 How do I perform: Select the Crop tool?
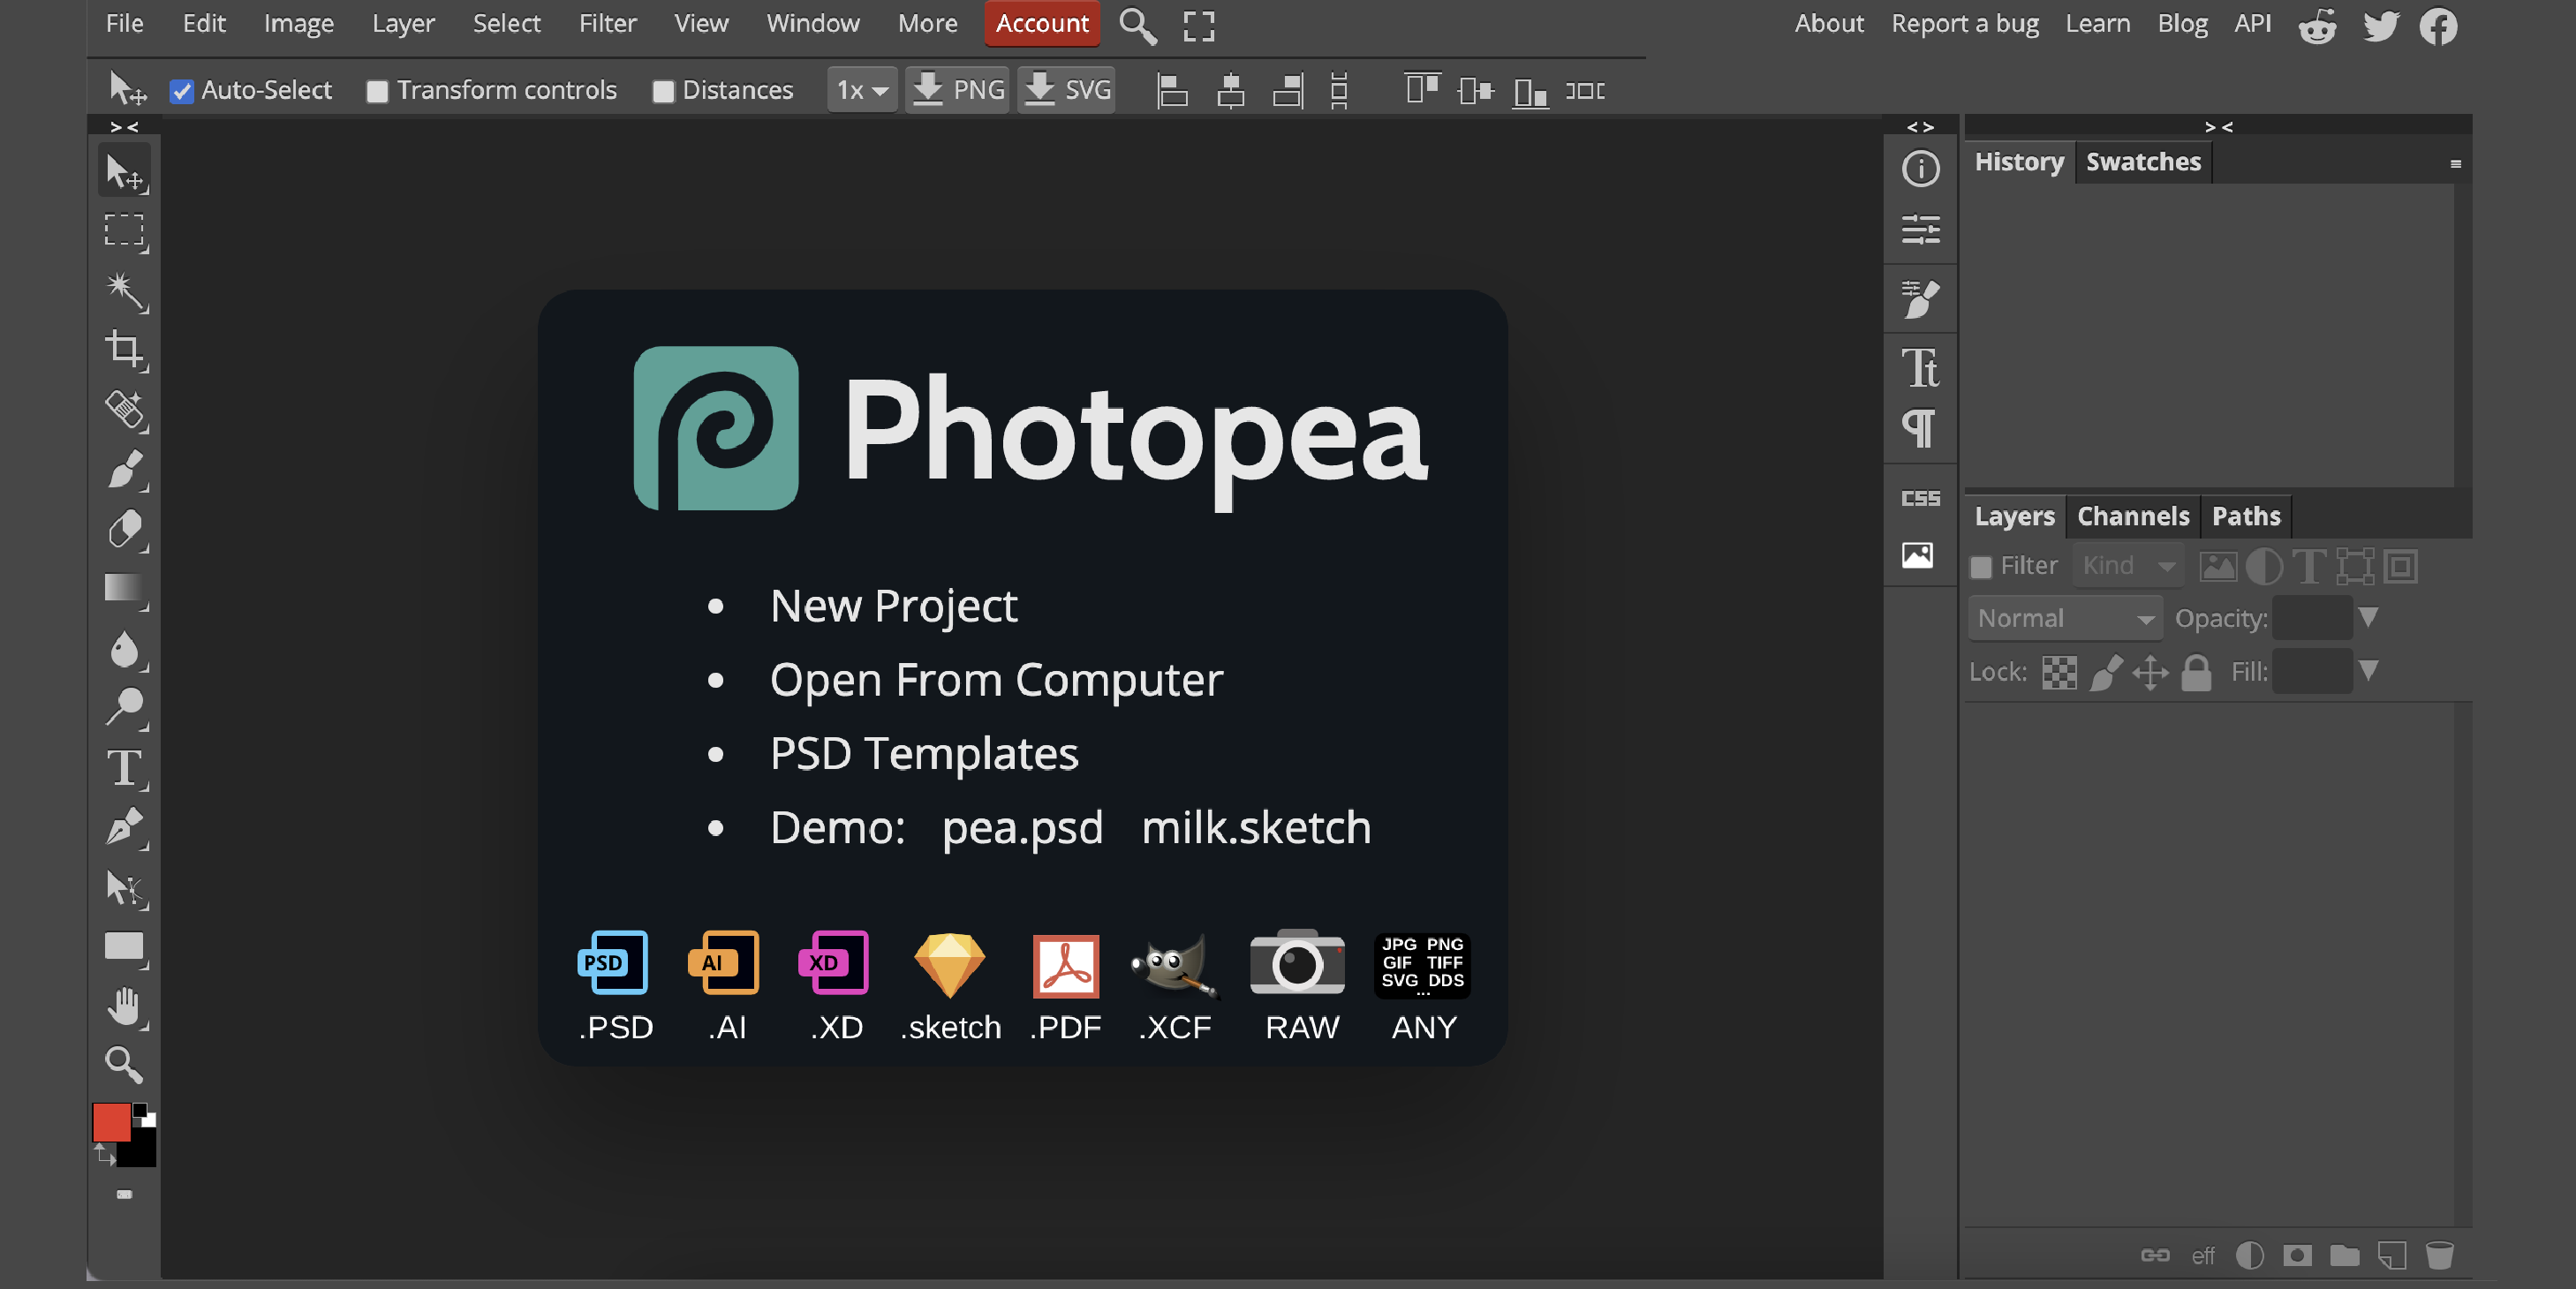[124, 350]
